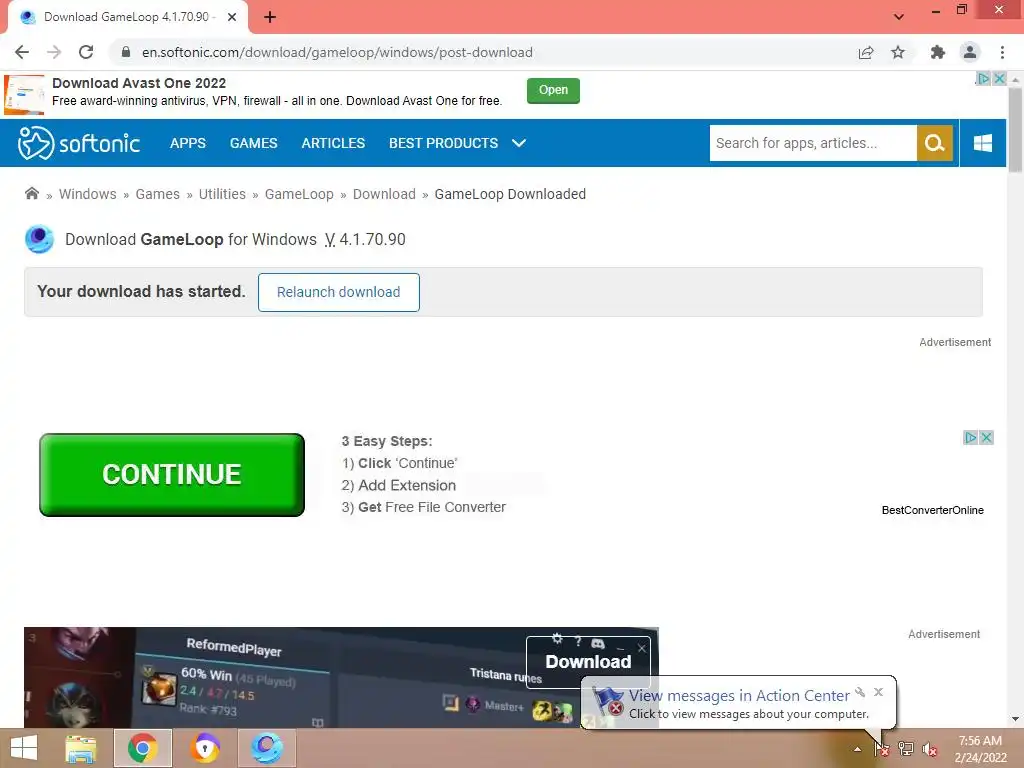This screenshot has width=1024, height=768.
Task: Click the scrollbar down arrow
Action: [x=1015, y=719]
